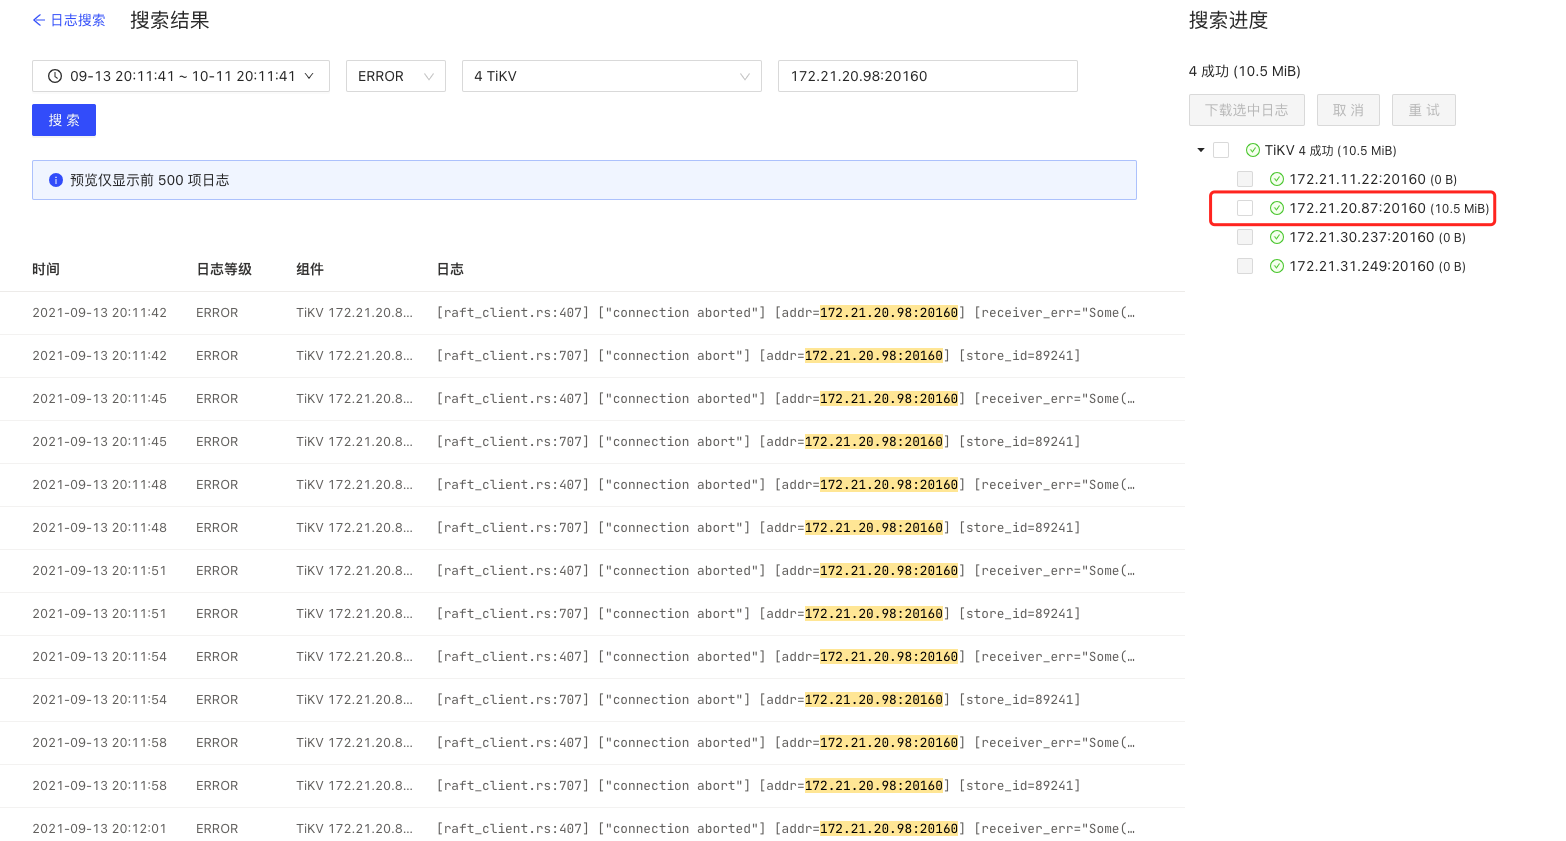
Task: Click success check icon for 172.21.30.237:20160
Action: pyautogui.click(x=1276, y=237)
